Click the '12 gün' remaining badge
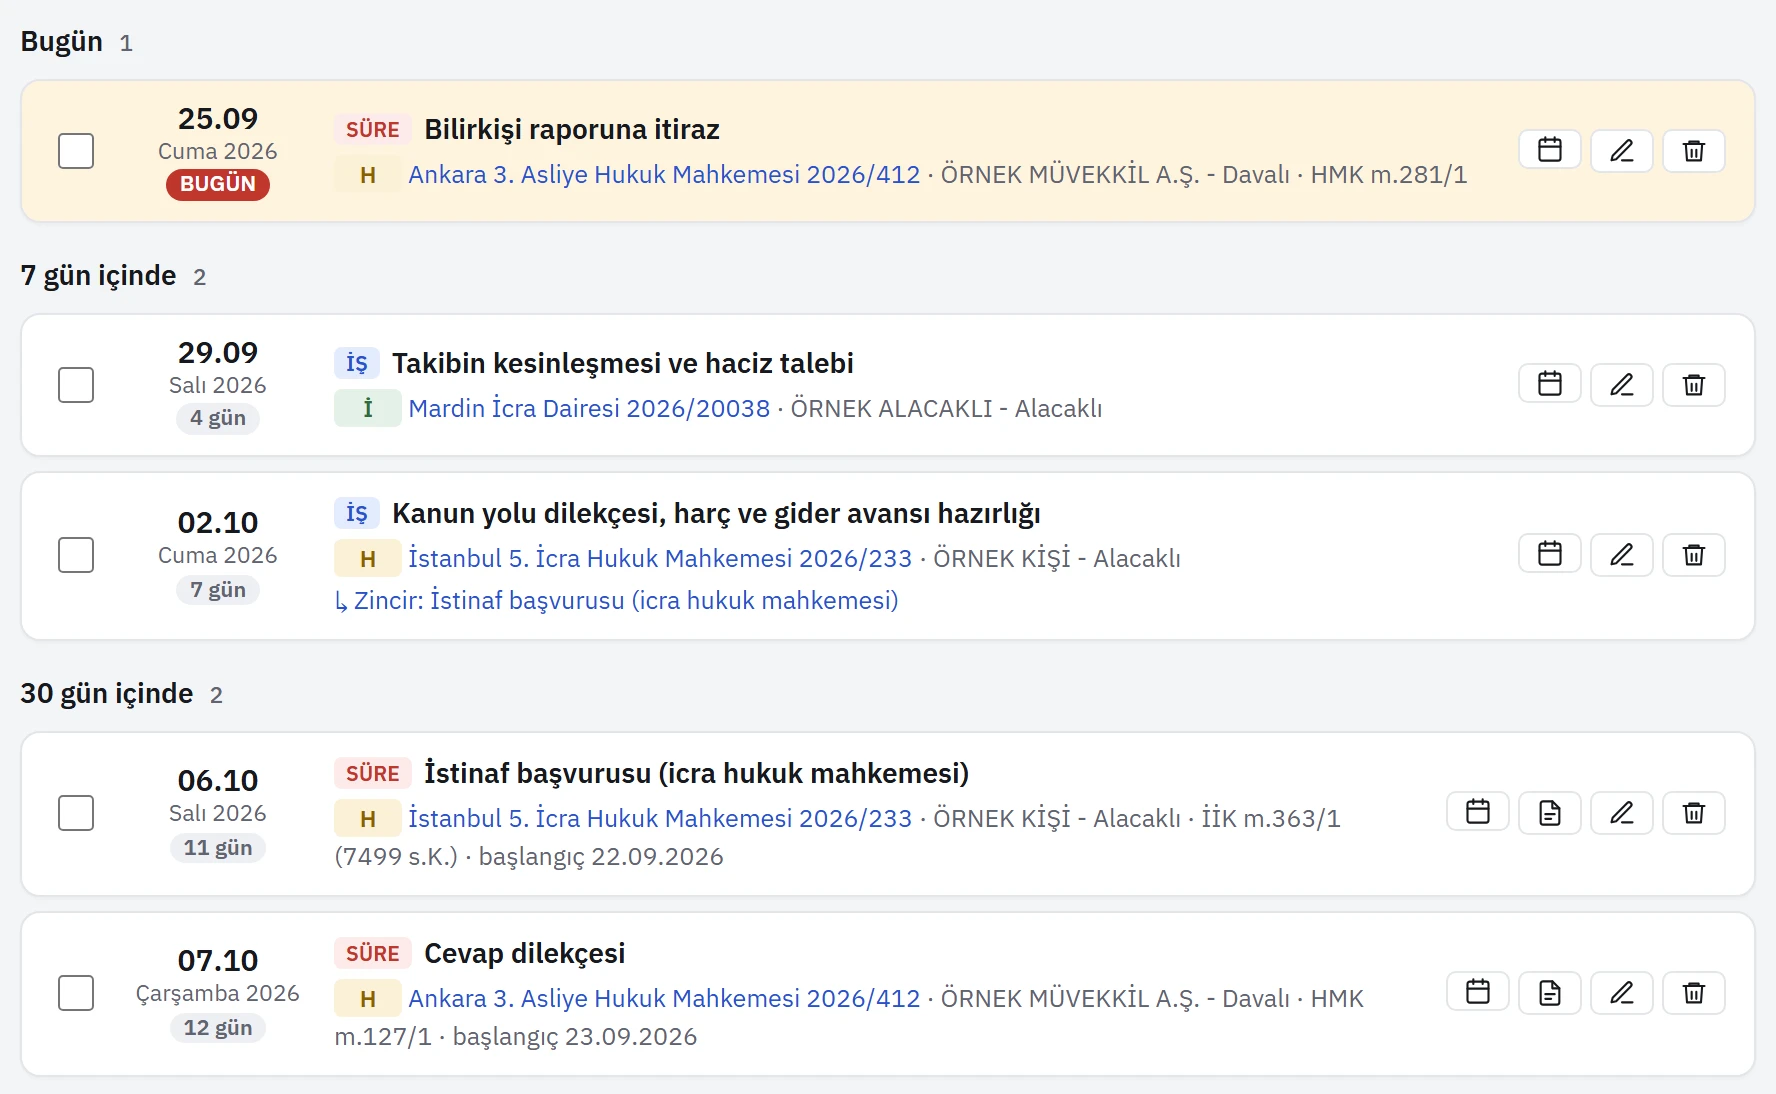Image resolution: width=1776 pixels, height=1094 pixels. point(218,1028)
